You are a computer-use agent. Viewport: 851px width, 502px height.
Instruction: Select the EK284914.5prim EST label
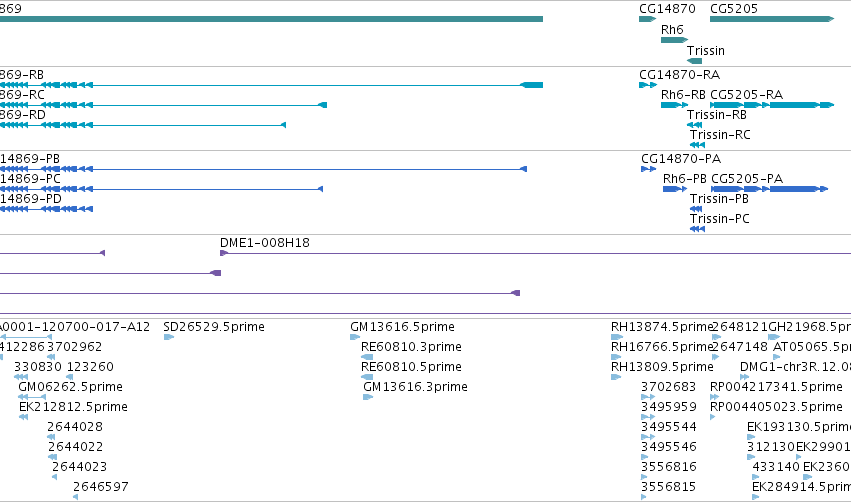click(x=801, y=486)
